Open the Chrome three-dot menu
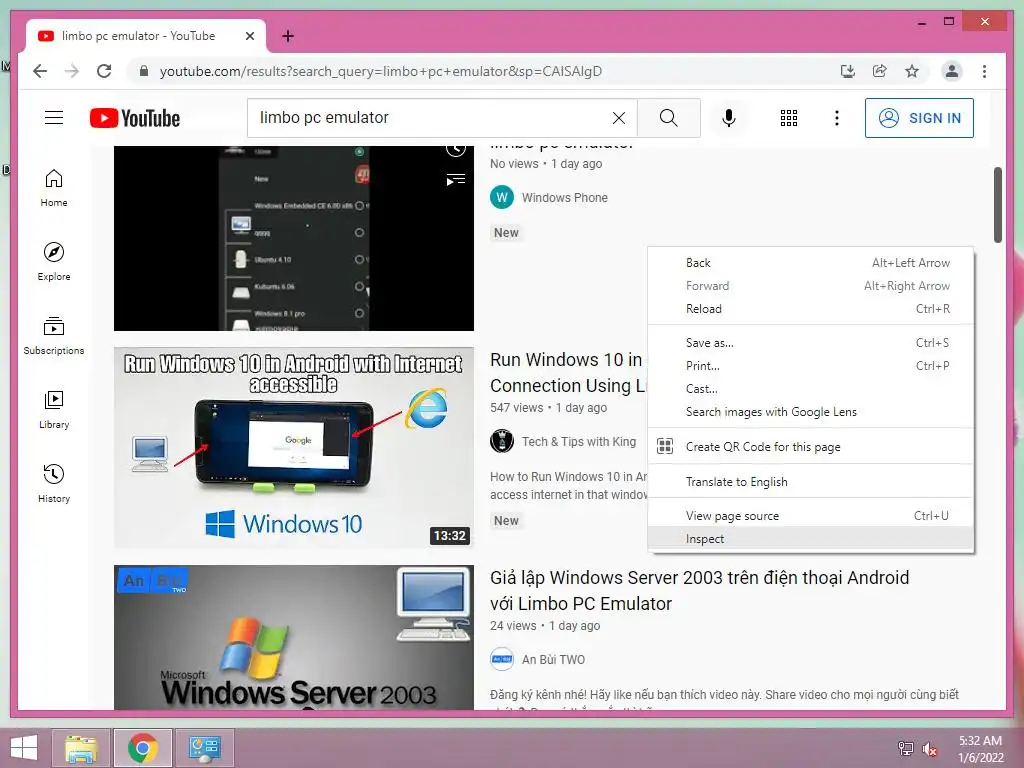 click(x=984, y=71)
